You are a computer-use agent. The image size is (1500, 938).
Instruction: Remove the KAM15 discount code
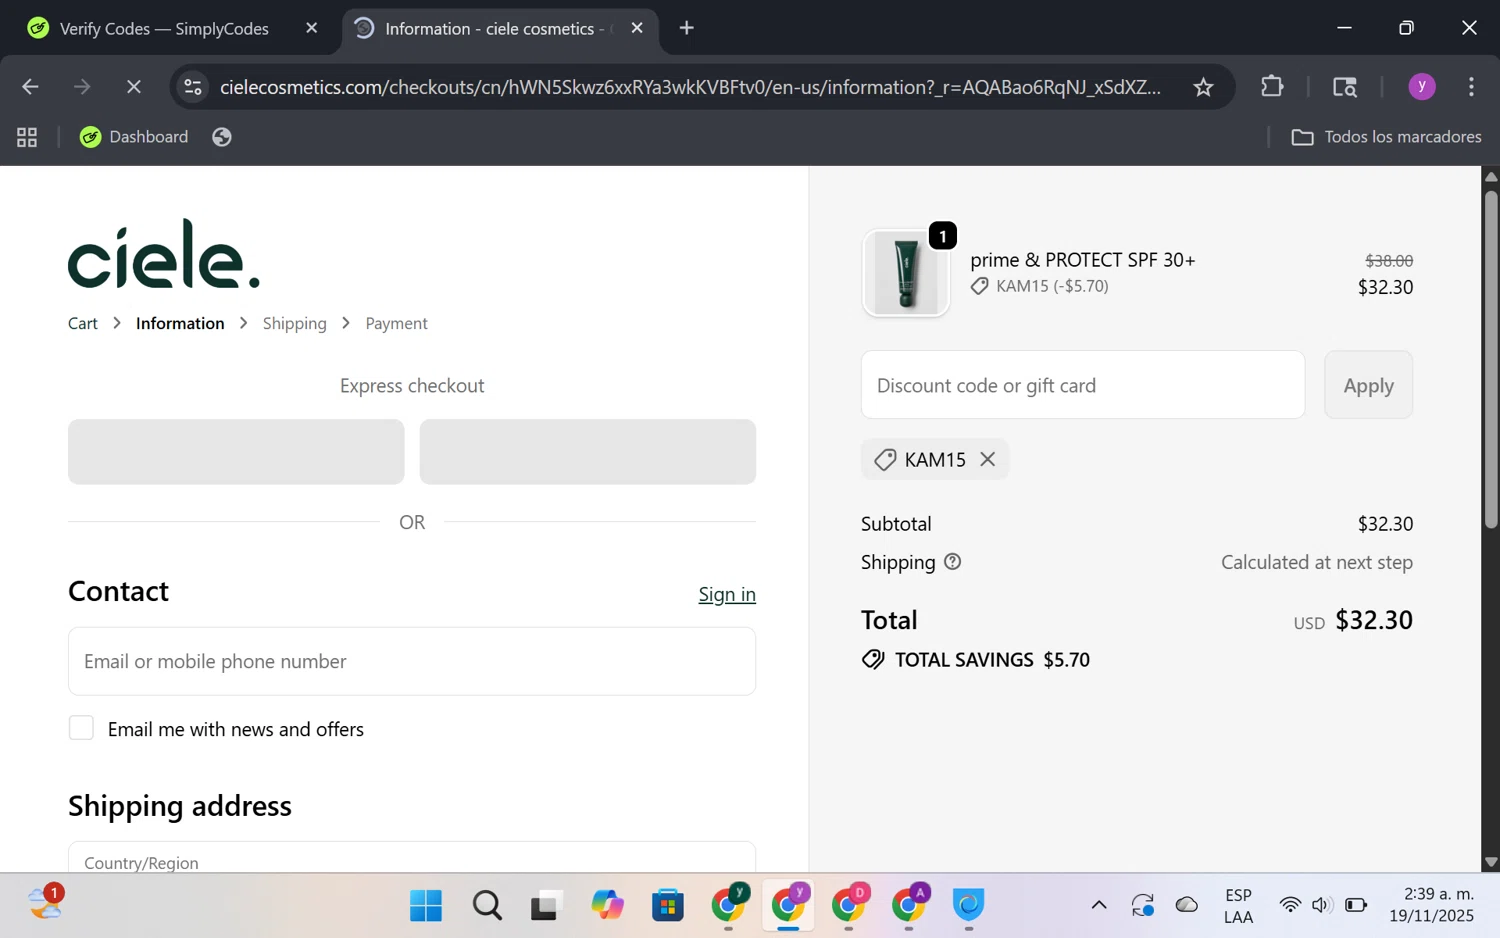988,459
